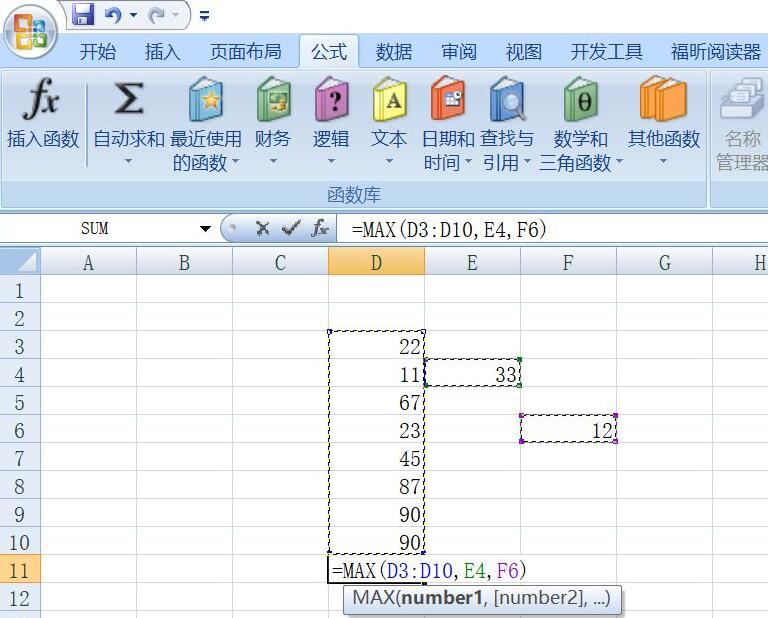Click [number2] in the function tooltip
This screenshot has width=768, height=618.
540,598
